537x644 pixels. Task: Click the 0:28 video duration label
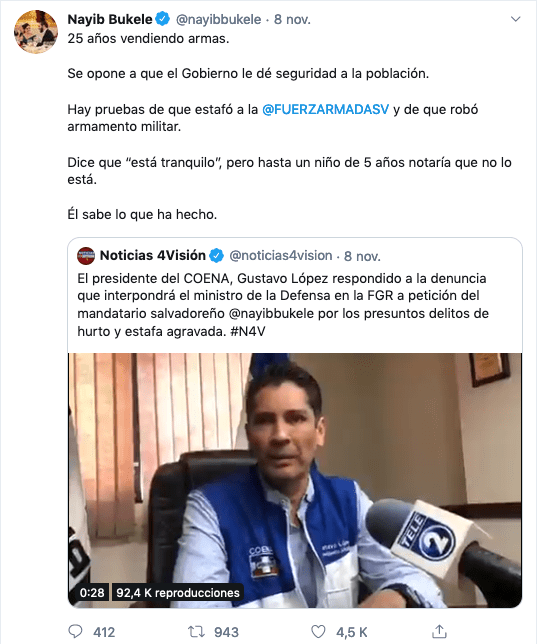tap(92, 593)
